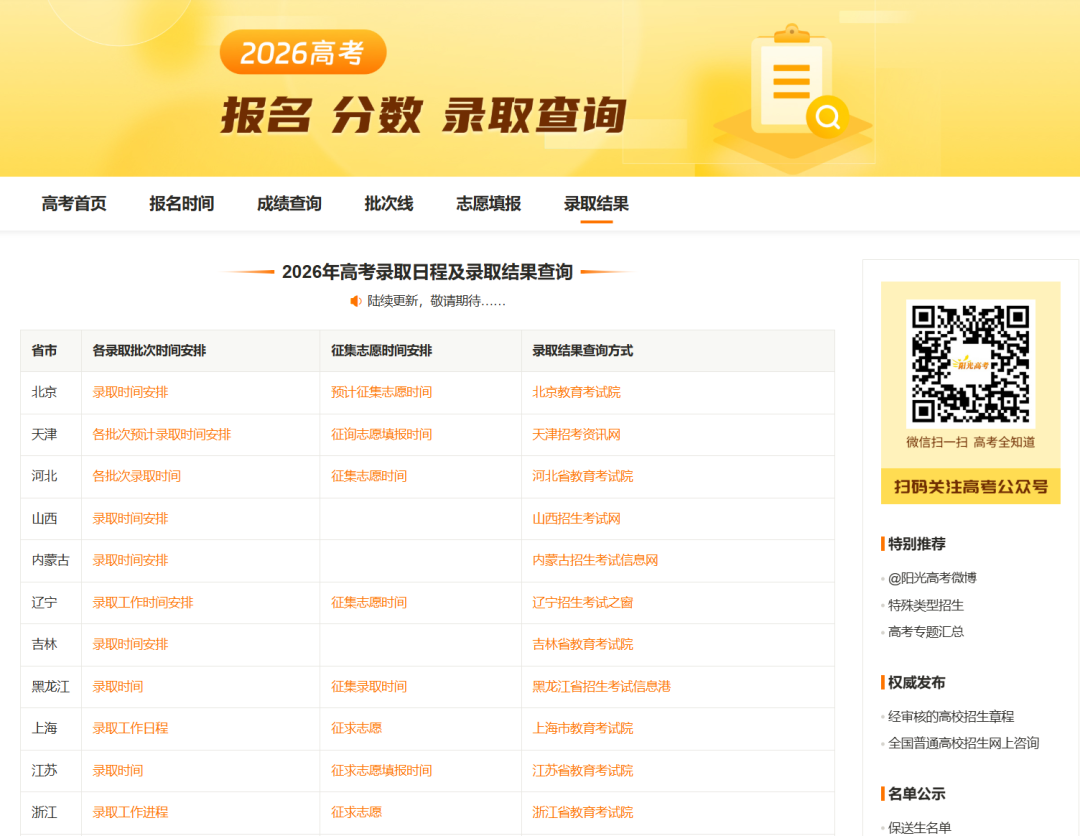Click the 特别推荐 section heading
The width and height of the screenshot is (1080, 836).
point(916,544)
